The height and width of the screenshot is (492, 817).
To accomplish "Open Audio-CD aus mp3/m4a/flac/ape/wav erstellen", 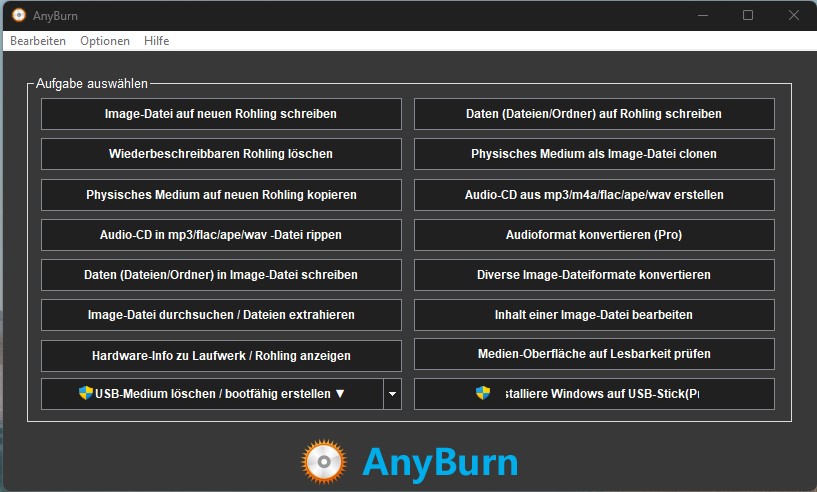I will (594, 194).
